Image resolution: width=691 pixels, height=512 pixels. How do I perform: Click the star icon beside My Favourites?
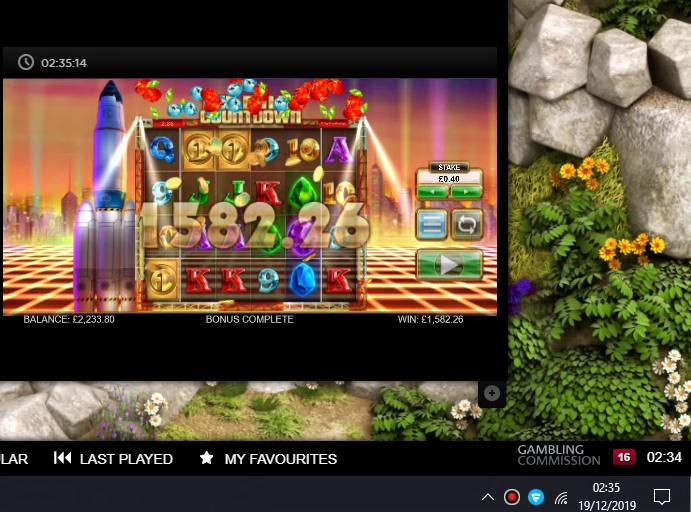point(206,458)
